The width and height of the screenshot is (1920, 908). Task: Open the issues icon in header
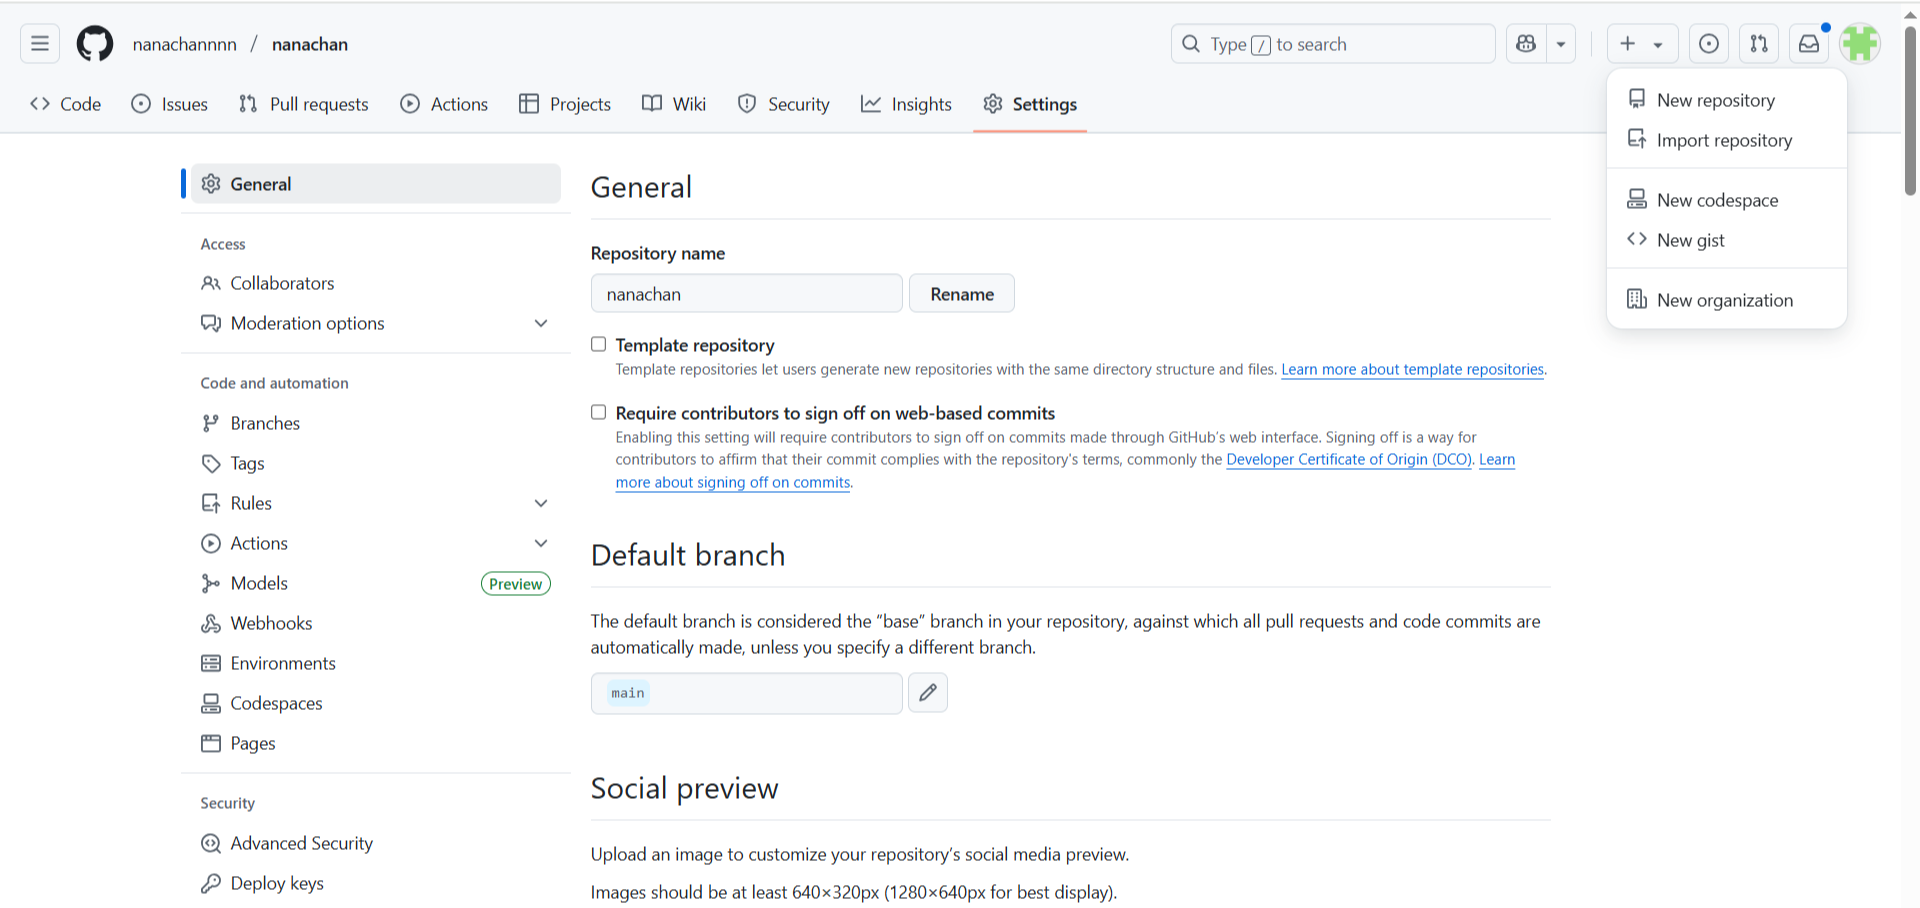[x=1709, y=44]
